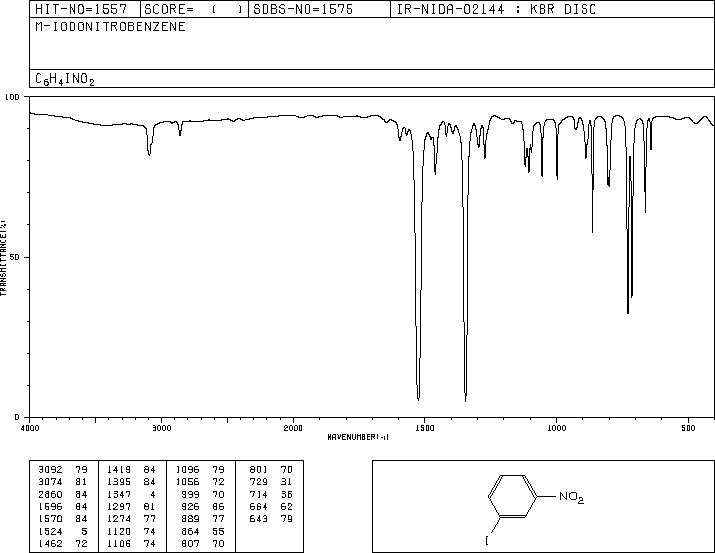This screenshot has width=715, height=553.
Task: Click the 2000 tick label on wavenumber axis
Action: pyautogui.click(x=293, y=428)
